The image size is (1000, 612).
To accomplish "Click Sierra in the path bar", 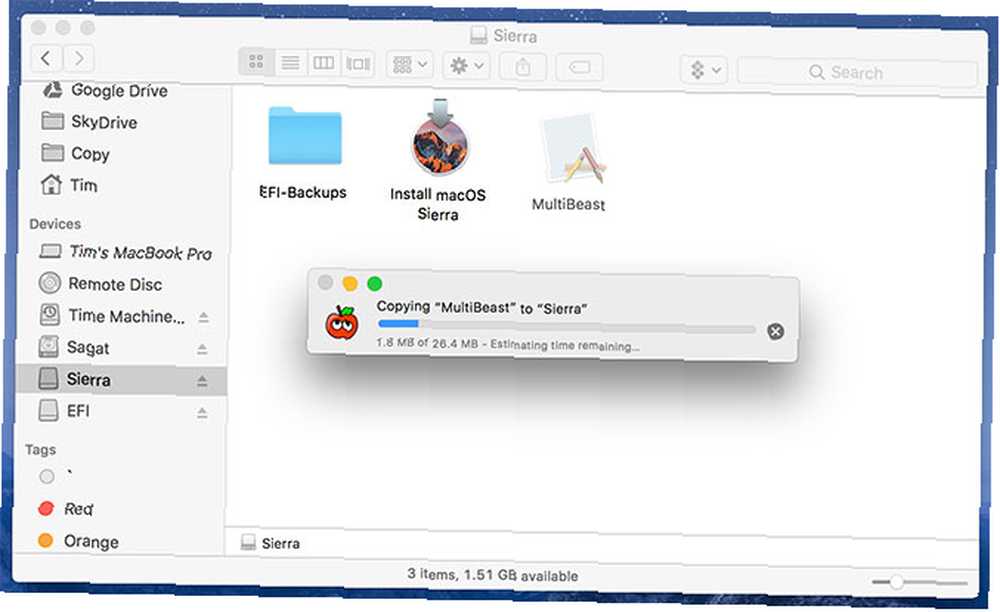I will (272, 543).
